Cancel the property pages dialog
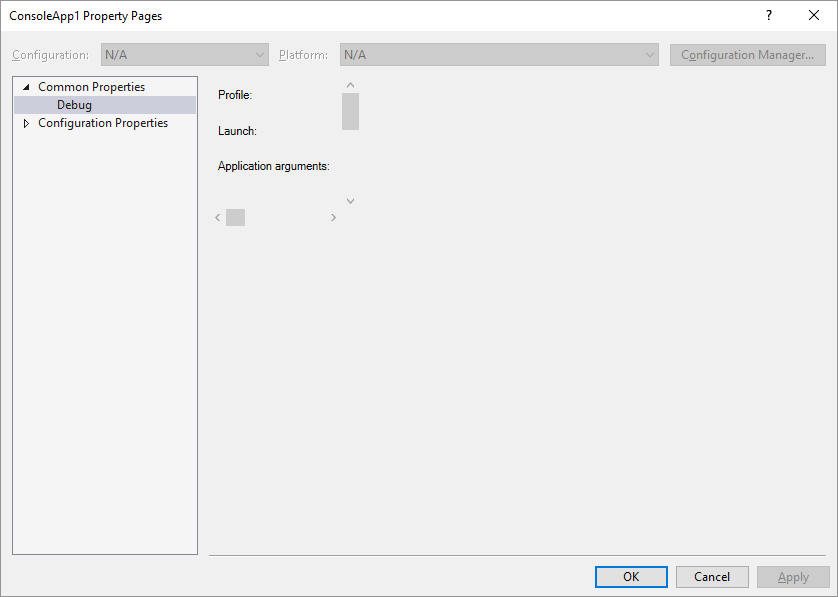 [712, 577]
